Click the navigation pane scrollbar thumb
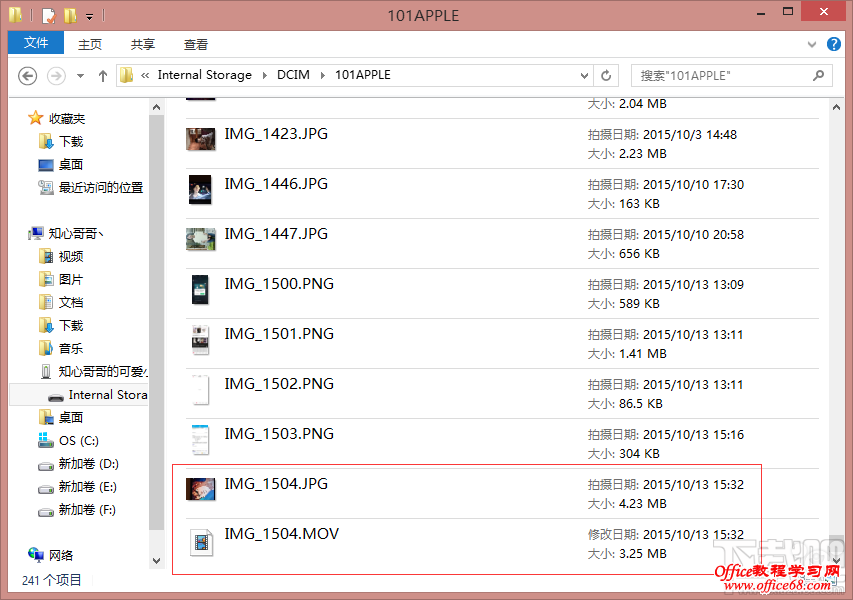Image resolution: width=853 pixels, height=600 pixels. point(156,322)
